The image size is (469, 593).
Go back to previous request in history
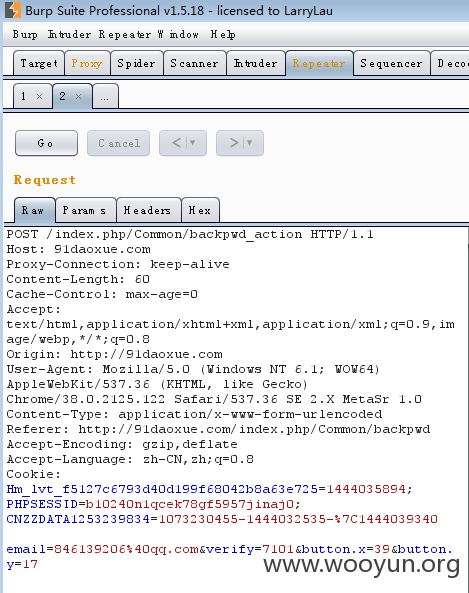click(177, 143)
